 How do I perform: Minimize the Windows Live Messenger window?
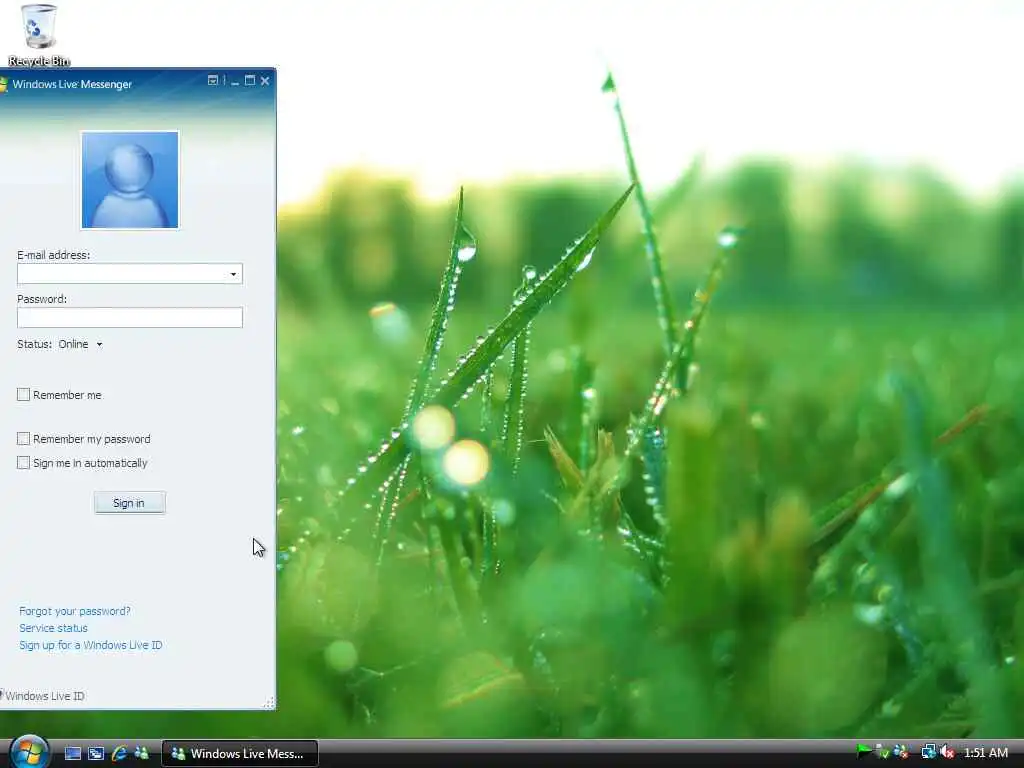(235, 82)
